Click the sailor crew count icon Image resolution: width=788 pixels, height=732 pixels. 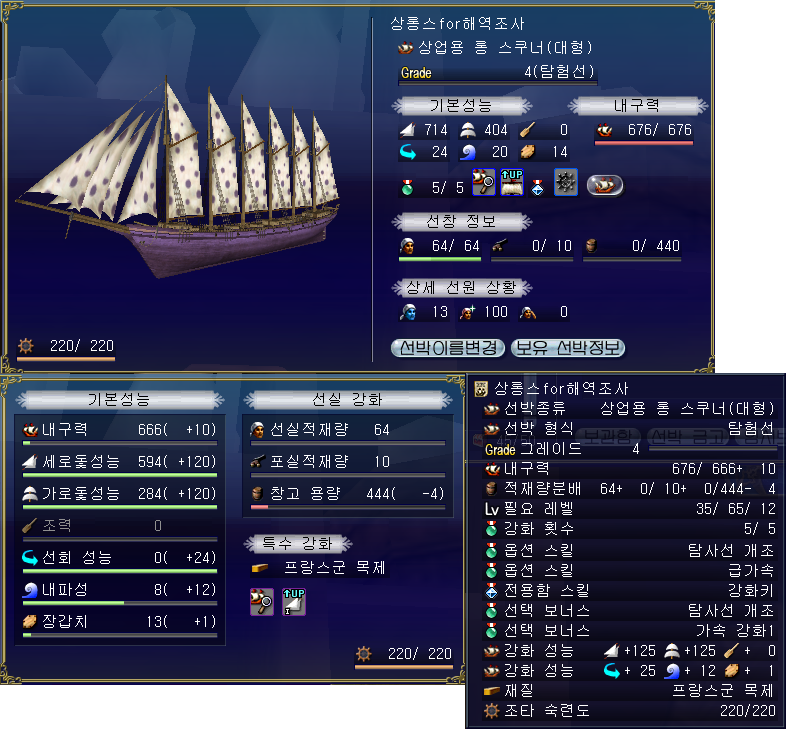(408, 246)
